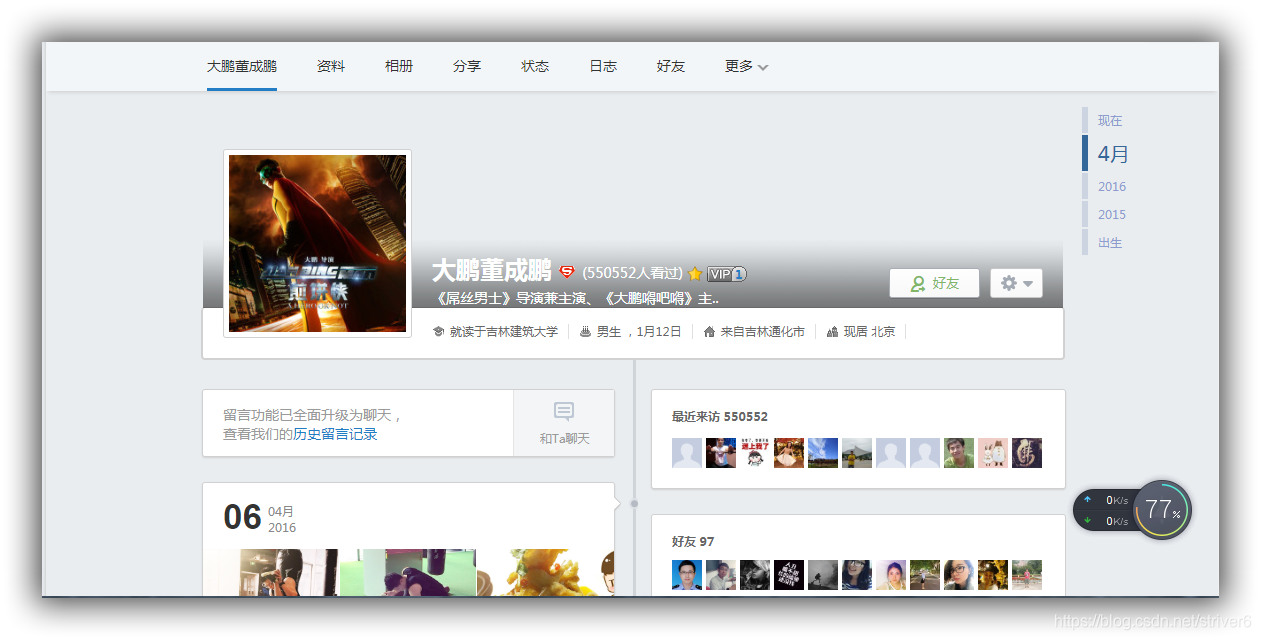This screenshot has width=1261, height=640.
Task: Switch to the 相册 tab
Action: point(399,66)
